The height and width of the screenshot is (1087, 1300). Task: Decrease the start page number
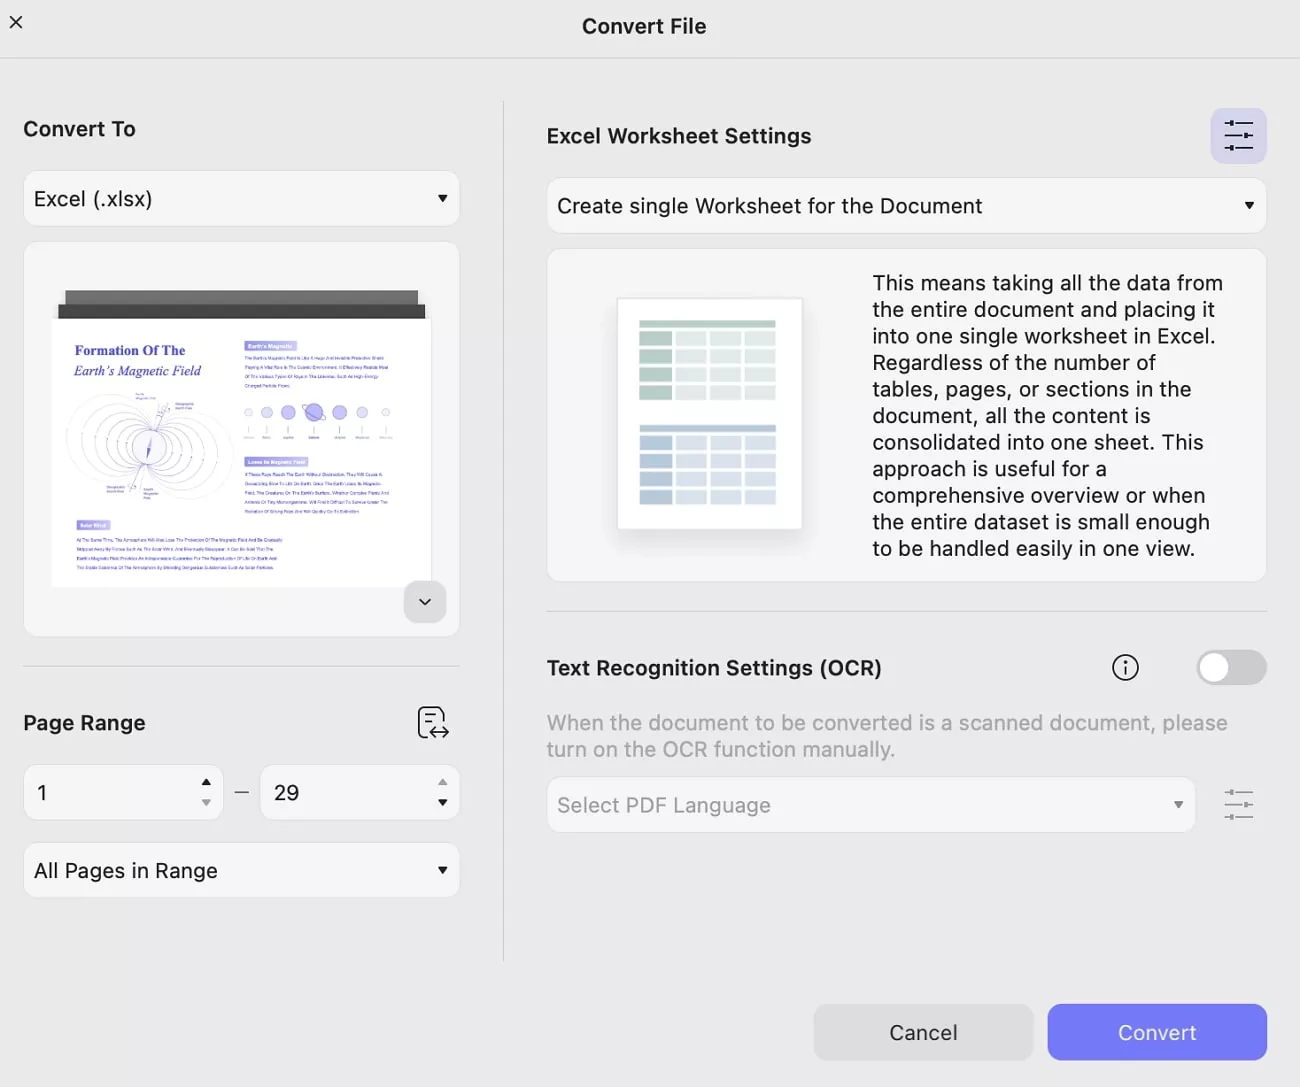206,803
